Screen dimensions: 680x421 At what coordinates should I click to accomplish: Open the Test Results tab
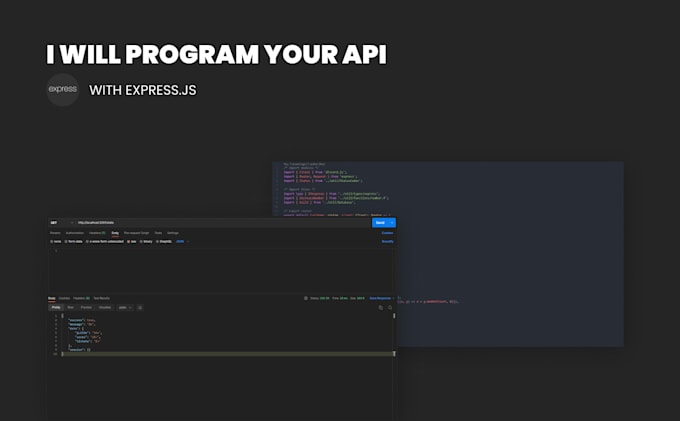101,298
